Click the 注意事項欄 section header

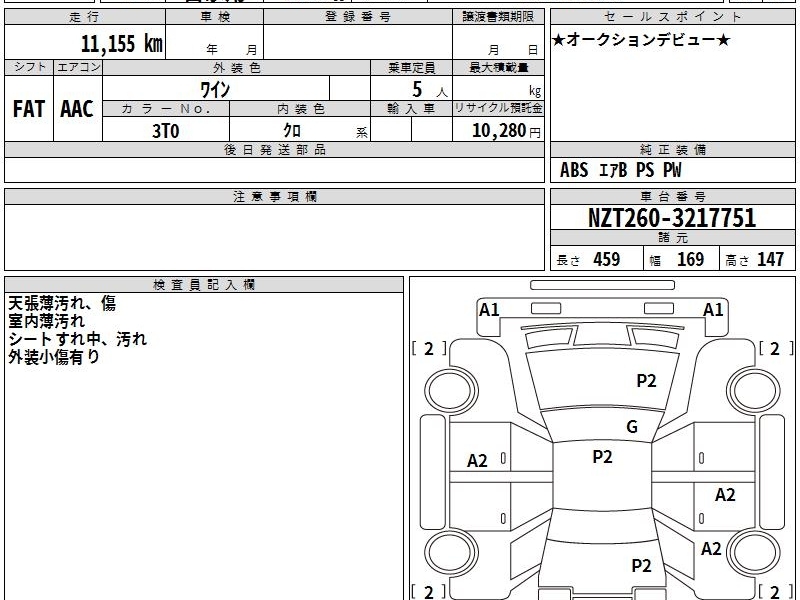point(274,196)
